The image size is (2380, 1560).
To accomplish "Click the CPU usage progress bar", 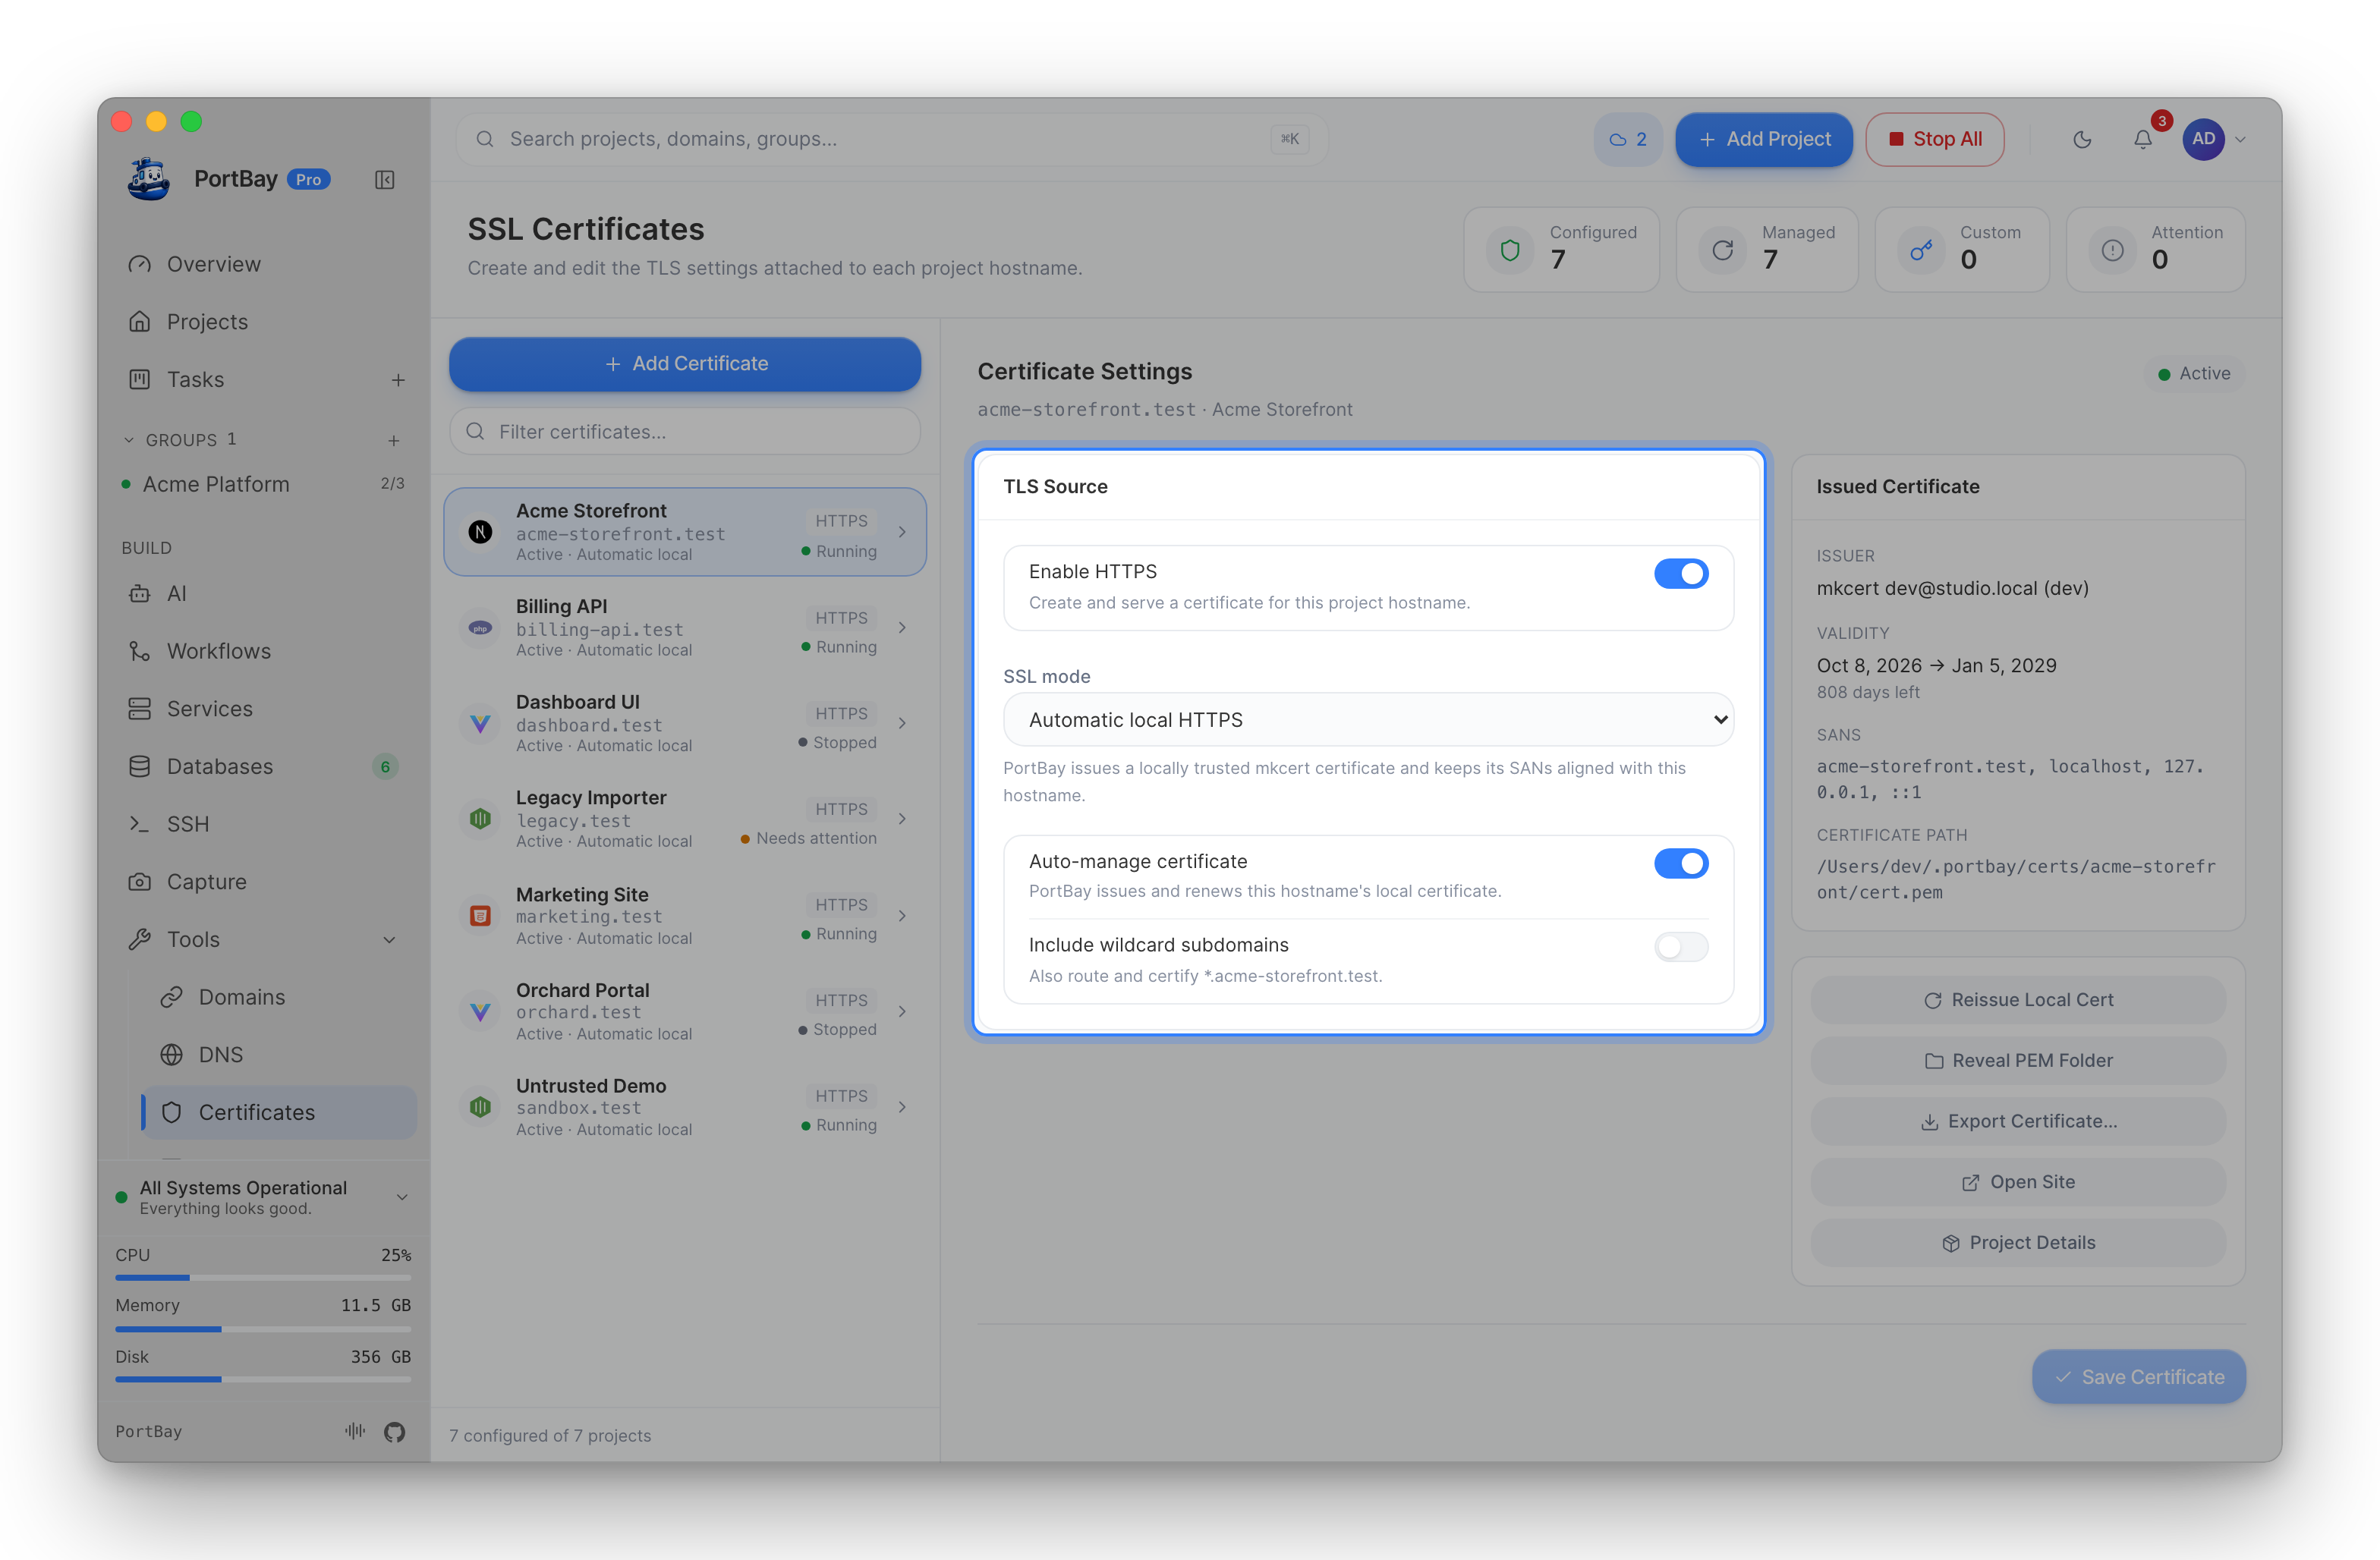I will (x=263, y=1278).
